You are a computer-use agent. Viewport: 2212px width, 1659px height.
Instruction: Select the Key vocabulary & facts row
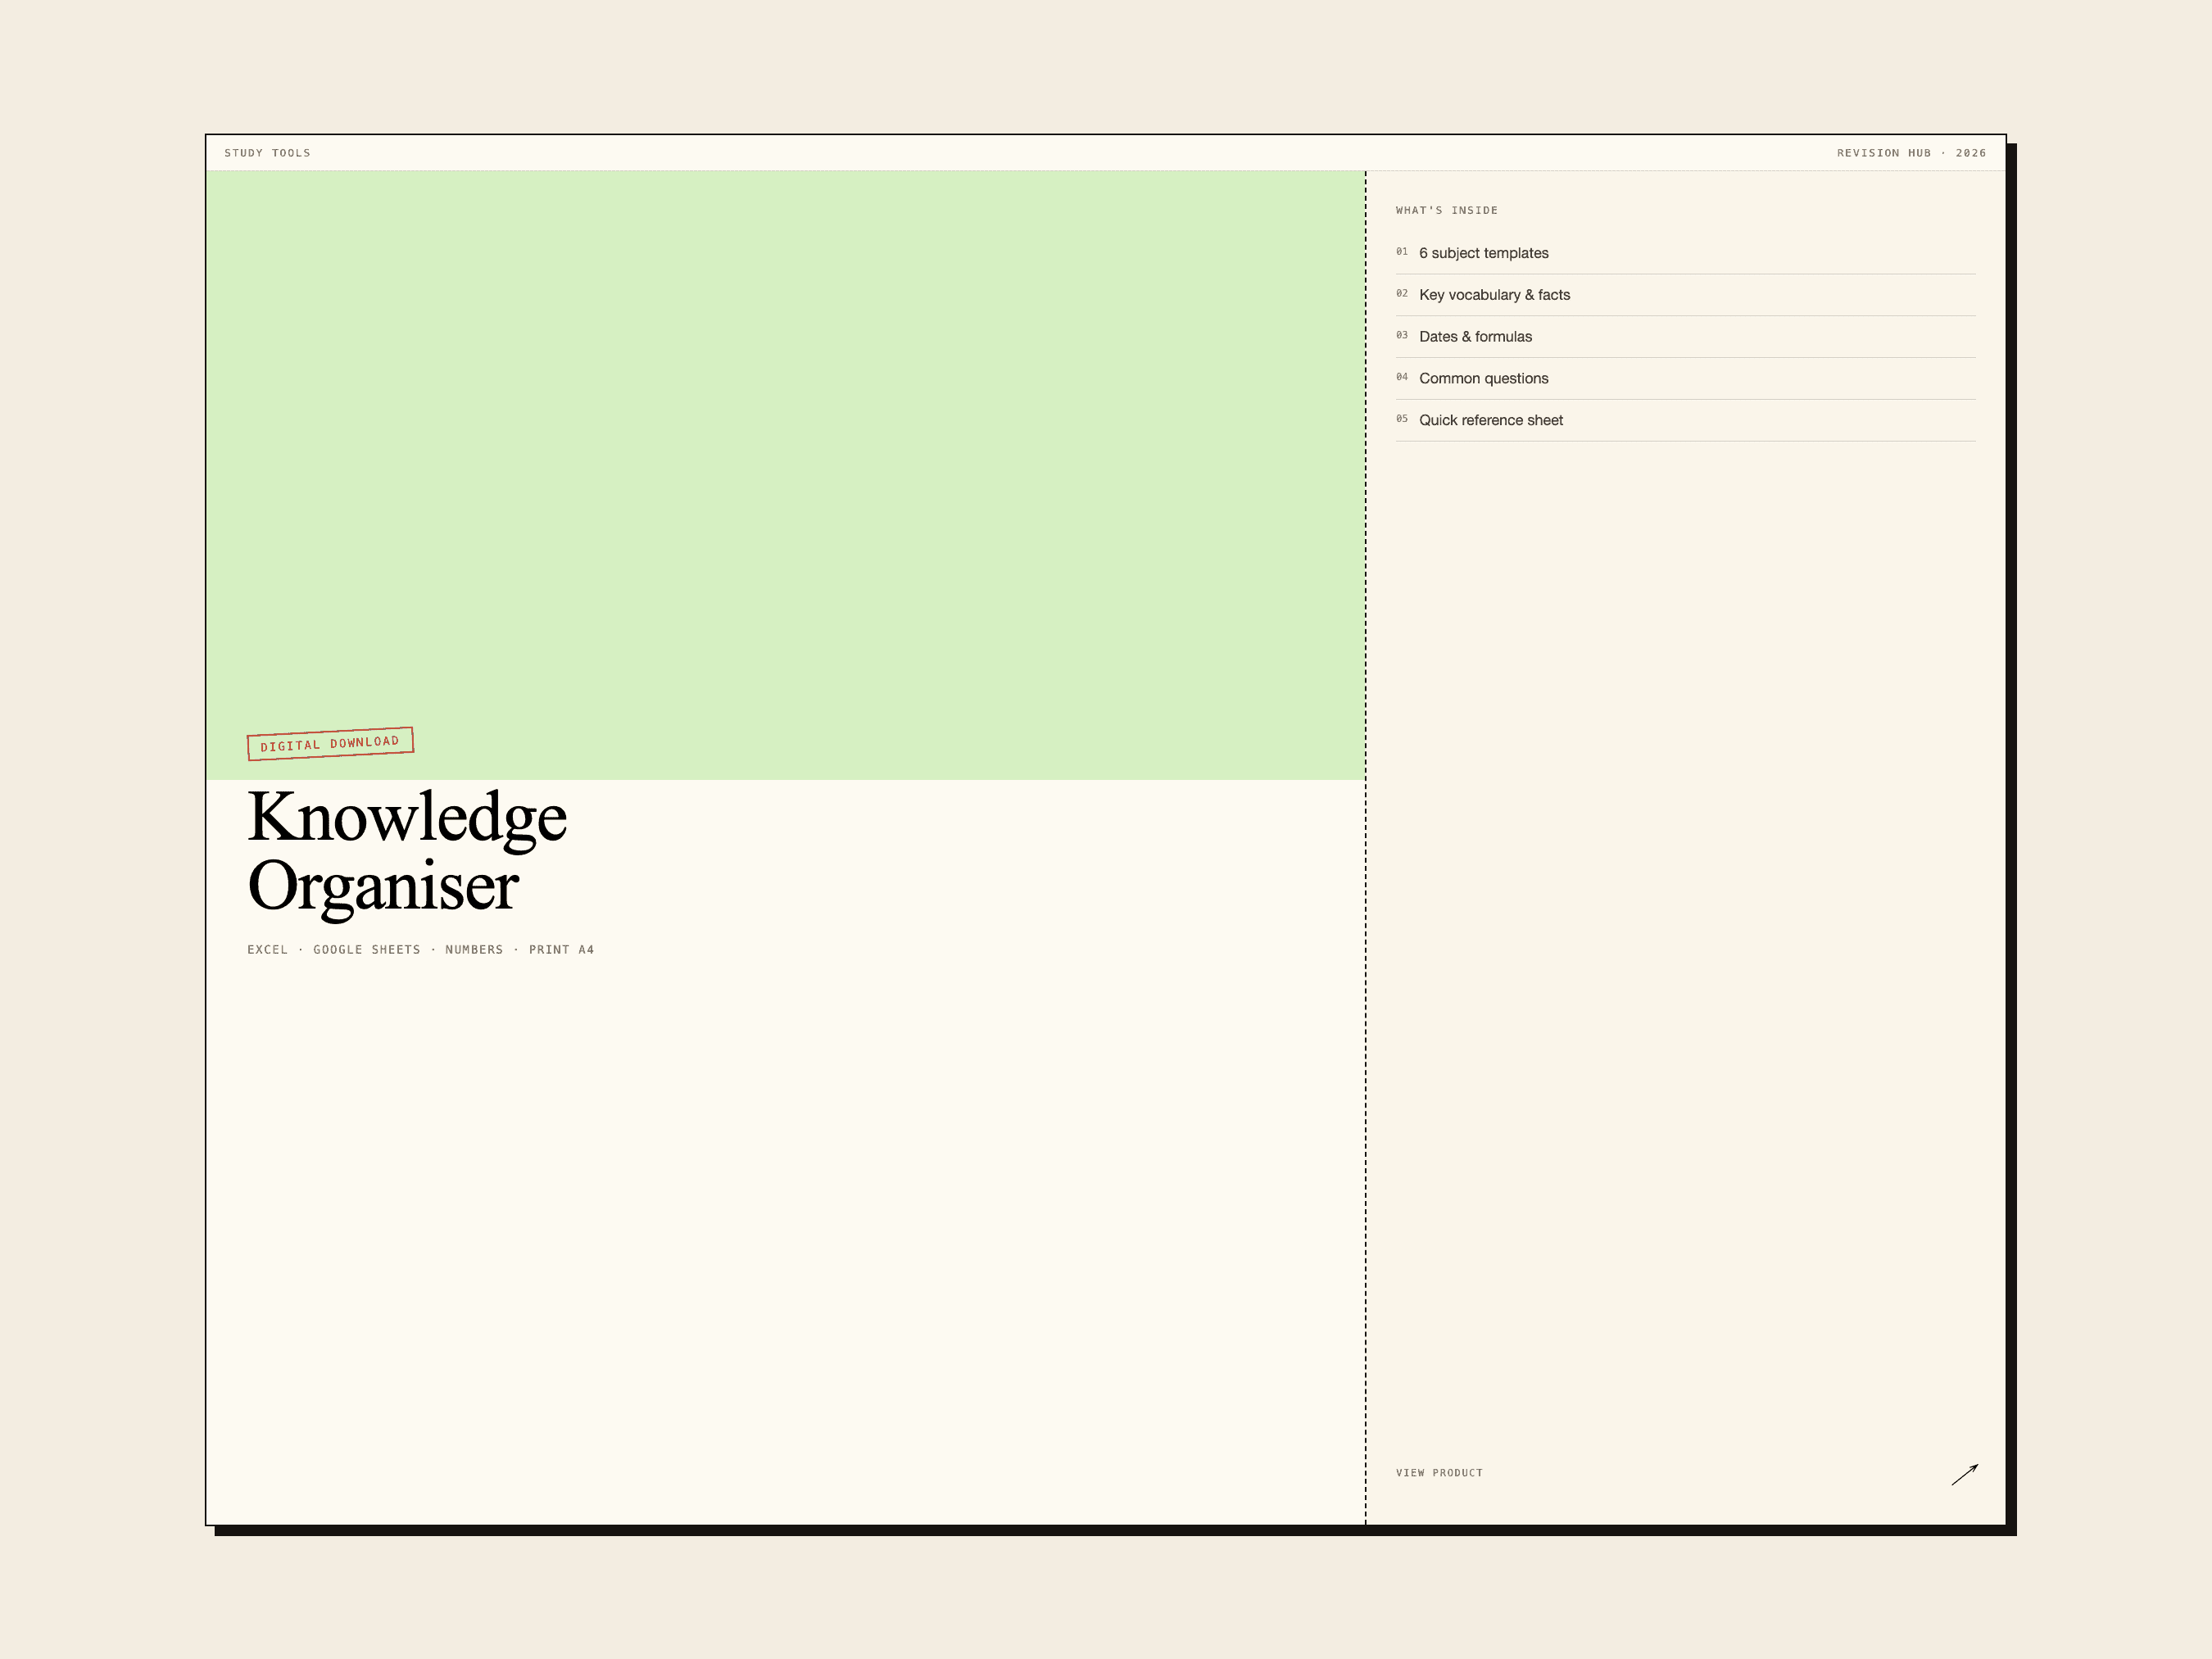1685,295
